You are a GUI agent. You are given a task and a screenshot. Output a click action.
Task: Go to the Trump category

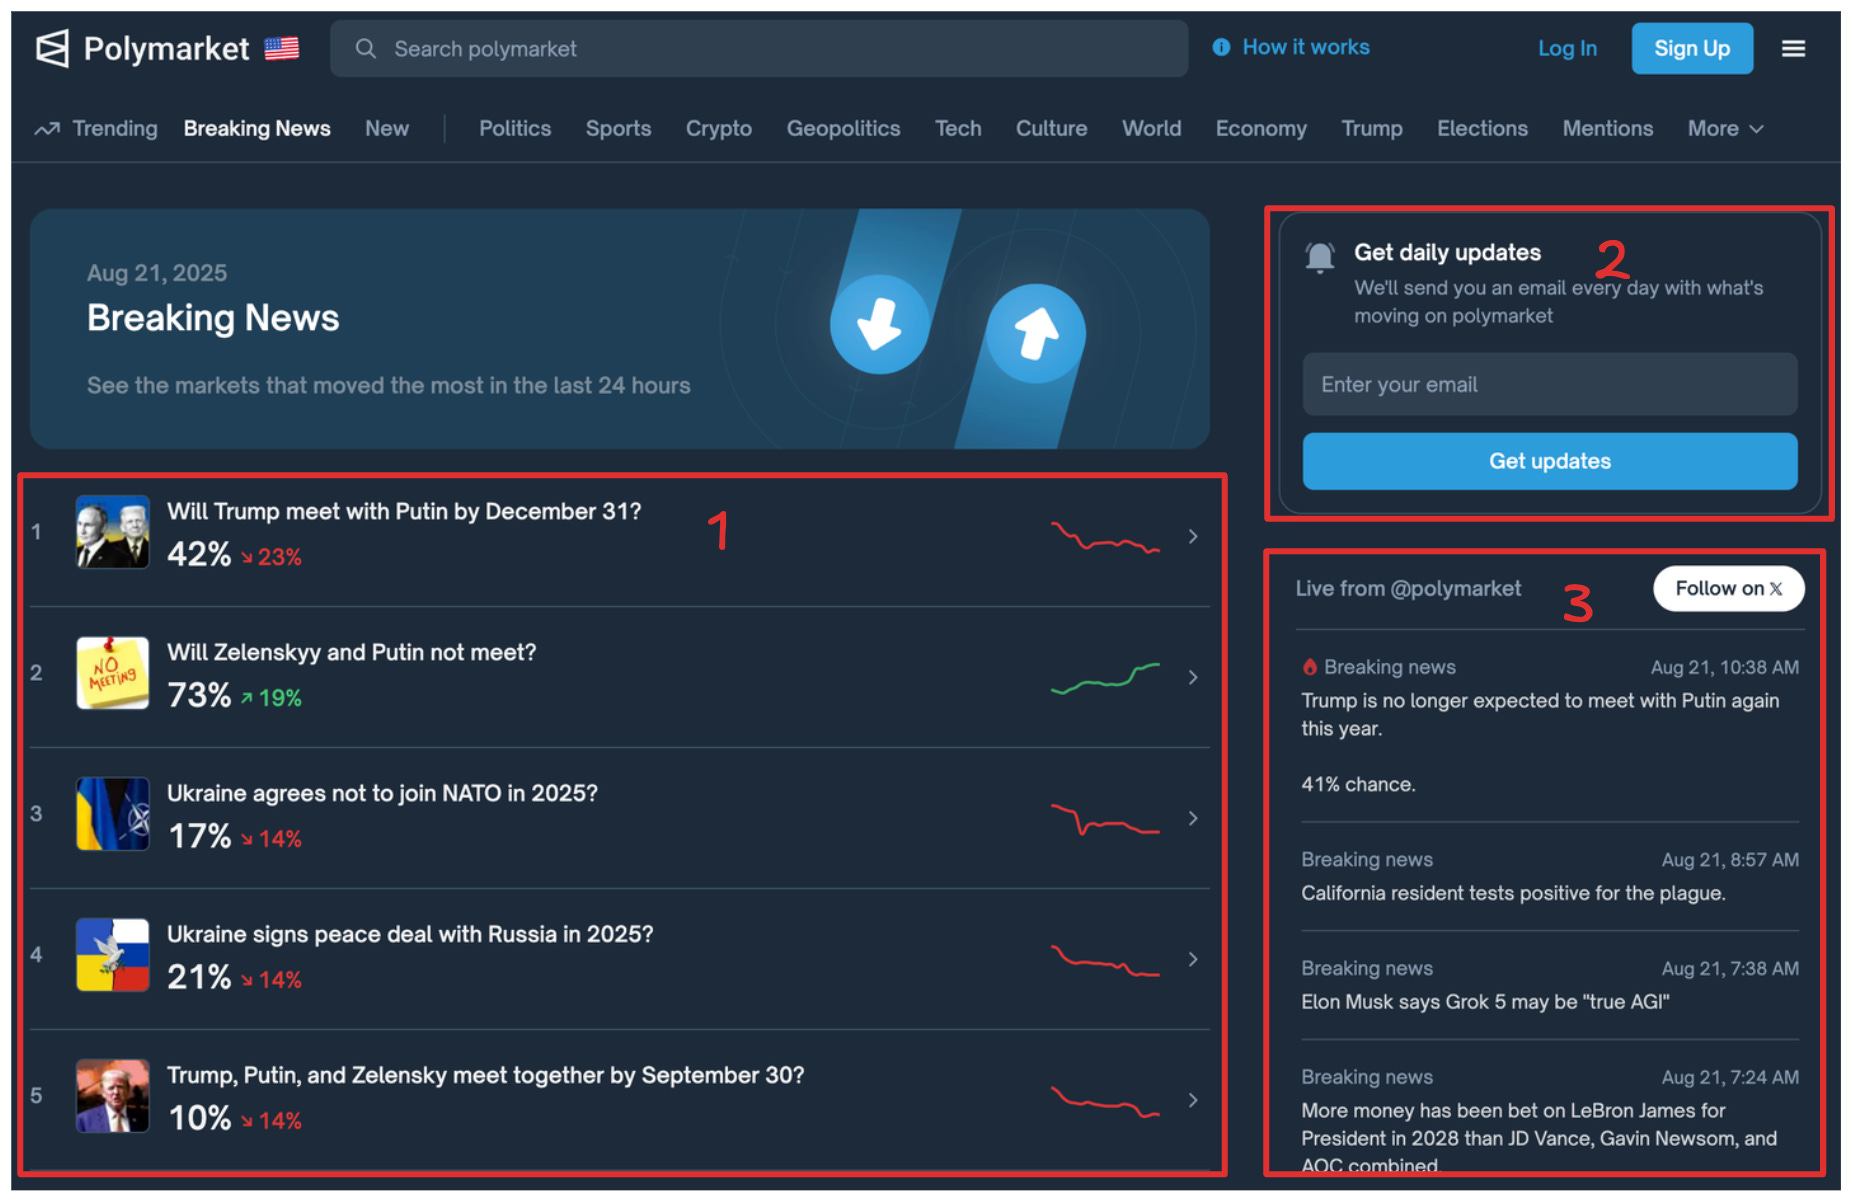point(1372,129)
